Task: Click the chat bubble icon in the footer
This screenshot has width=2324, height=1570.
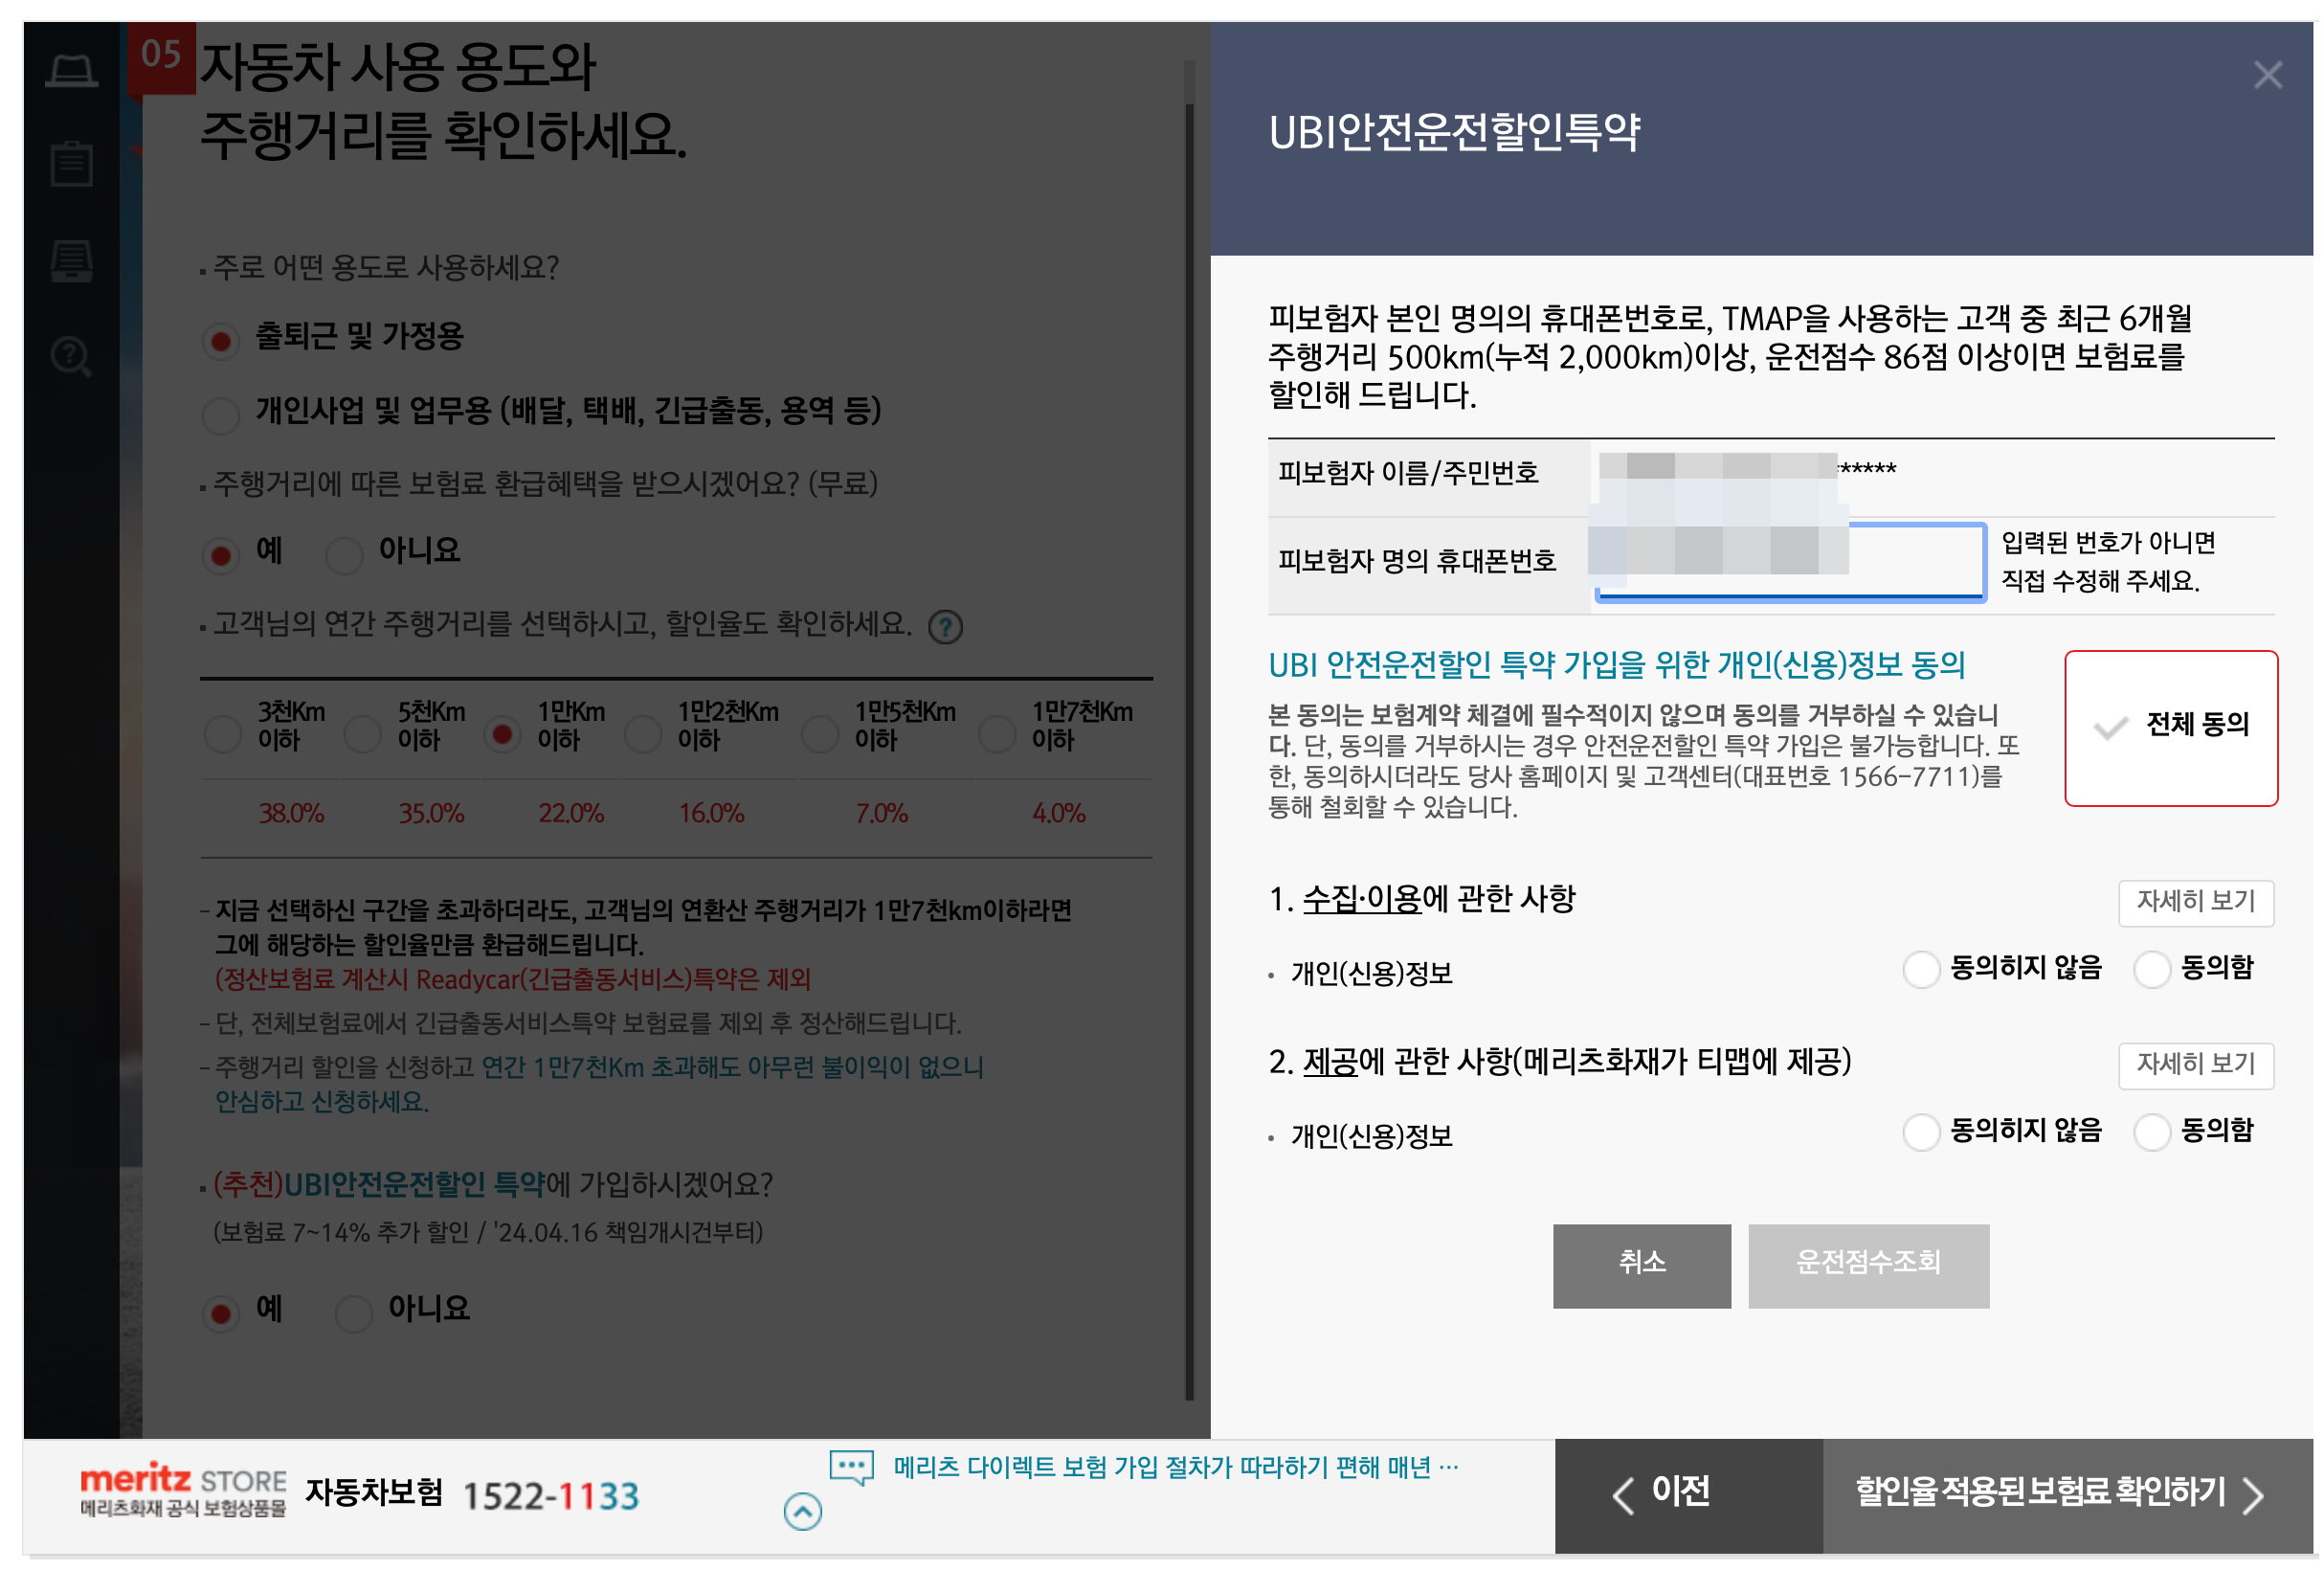Action: tap(851, 1467)
